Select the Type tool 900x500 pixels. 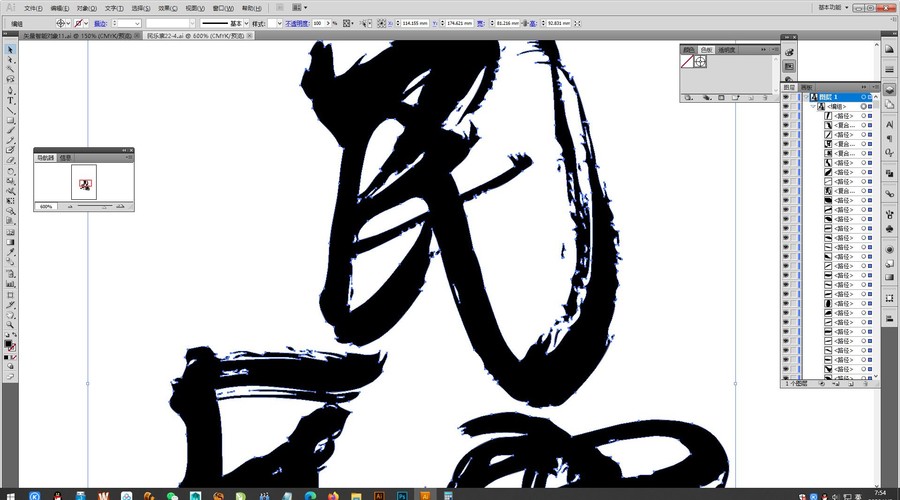[10, 100]
